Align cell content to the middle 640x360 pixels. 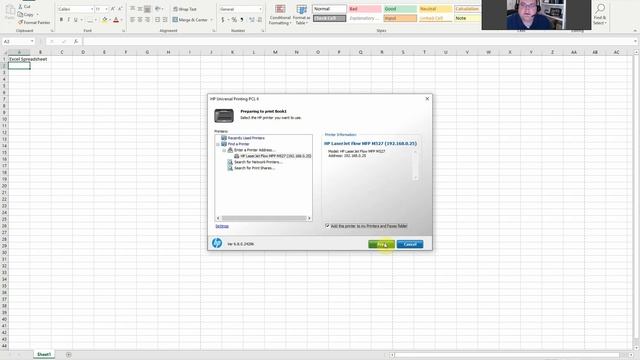140,9
